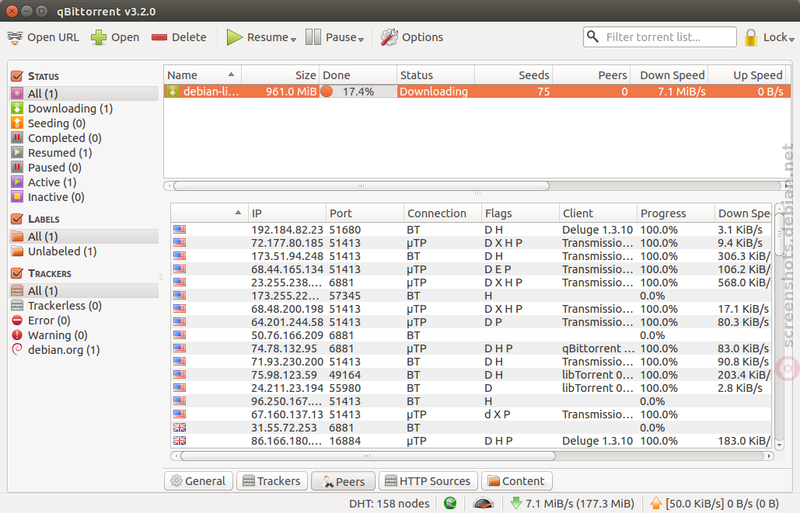Select the Inactive (0) status filter
Screen dimensions: 800x513
(56, 197)
